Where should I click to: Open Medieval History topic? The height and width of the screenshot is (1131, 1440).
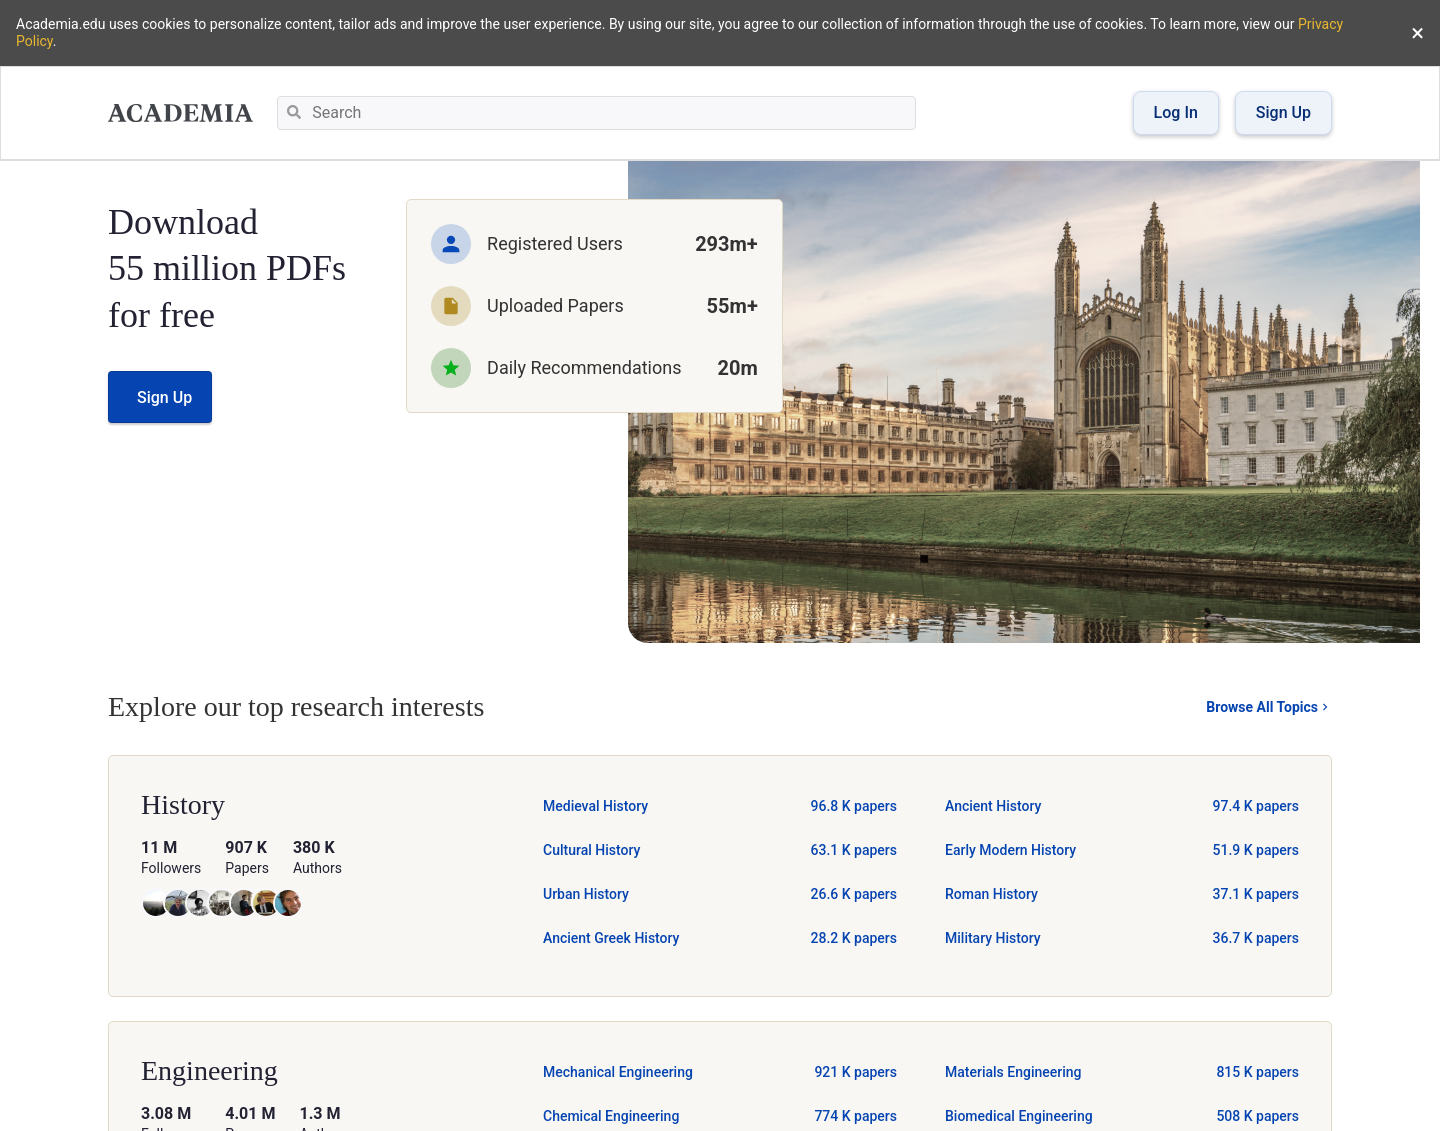(595, 806)
